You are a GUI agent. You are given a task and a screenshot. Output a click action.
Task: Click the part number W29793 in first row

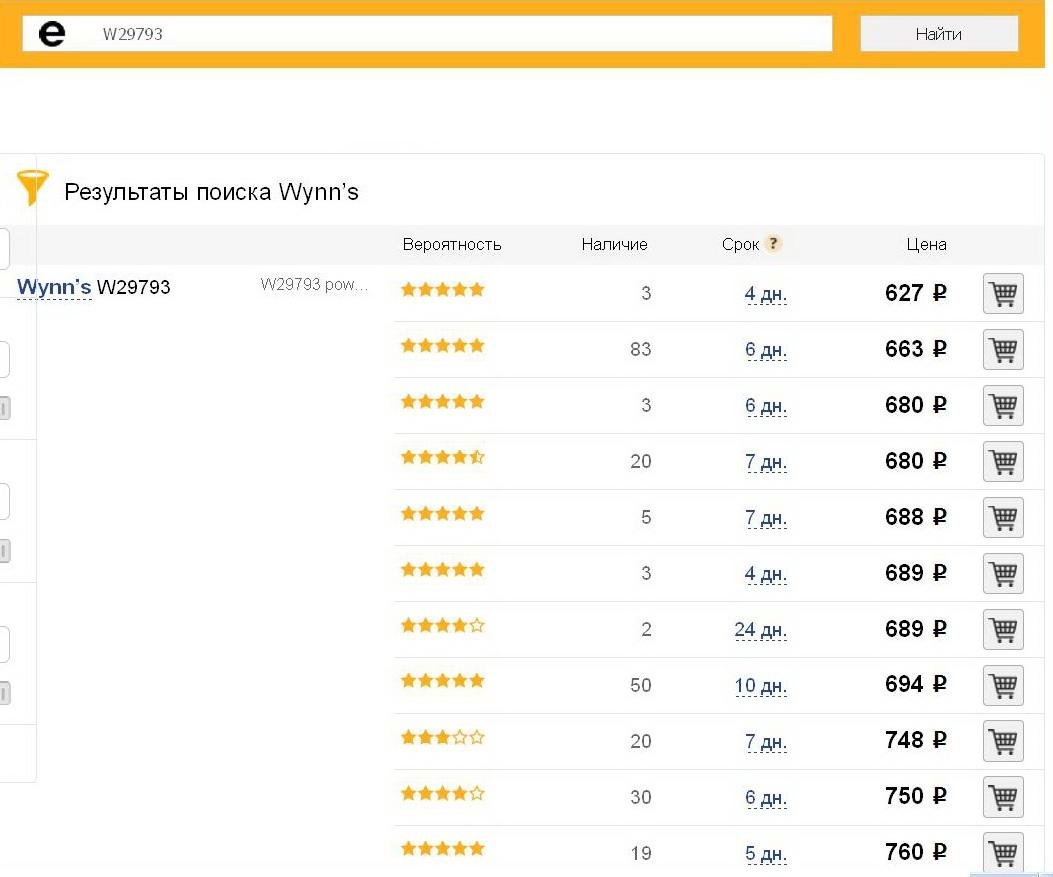pos(134,287)
